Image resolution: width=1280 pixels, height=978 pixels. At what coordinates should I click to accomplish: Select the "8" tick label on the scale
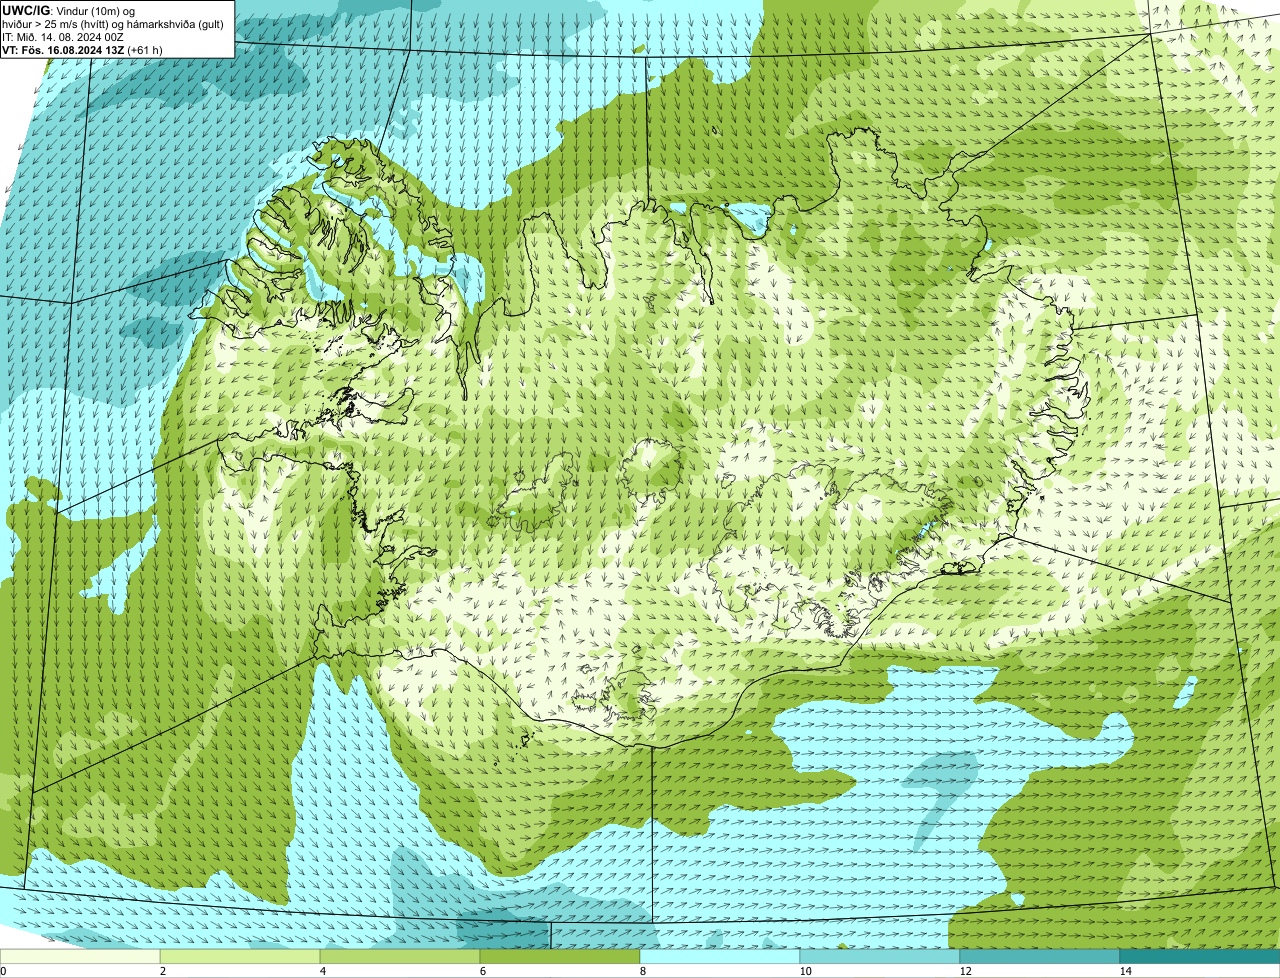click(x=642, y=971)
